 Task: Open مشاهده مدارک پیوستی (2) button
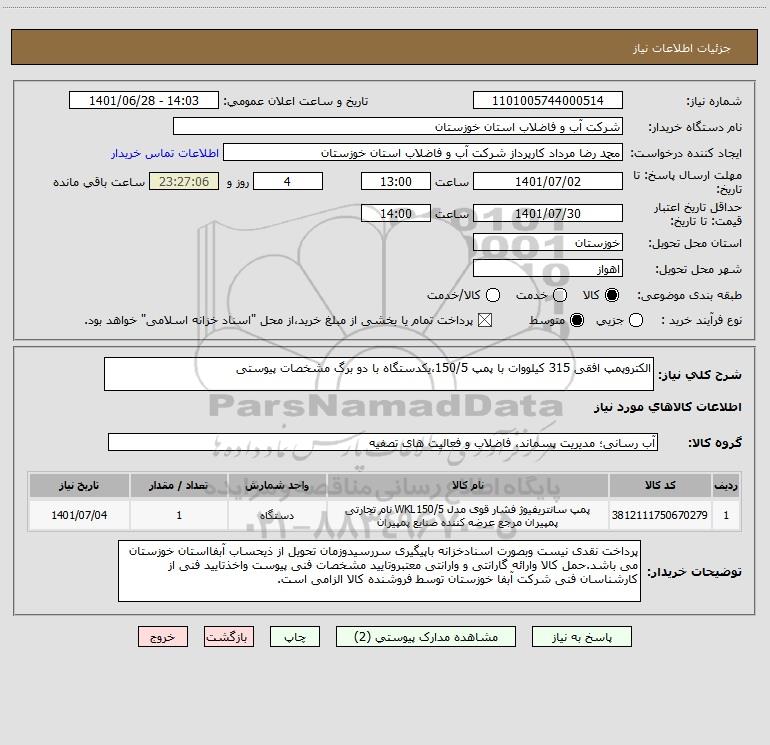point(426,637)
